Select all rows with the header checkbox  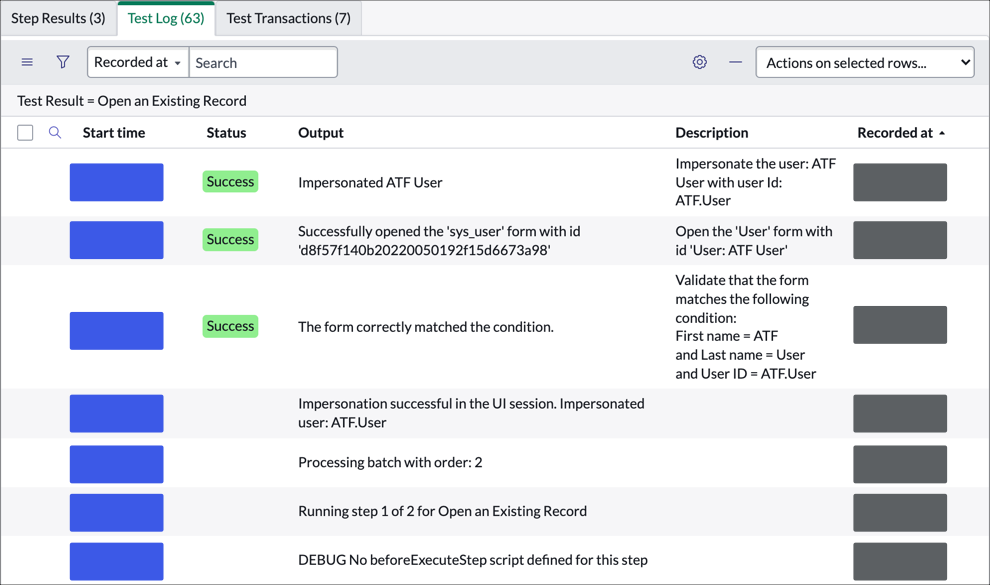(25, 132)
